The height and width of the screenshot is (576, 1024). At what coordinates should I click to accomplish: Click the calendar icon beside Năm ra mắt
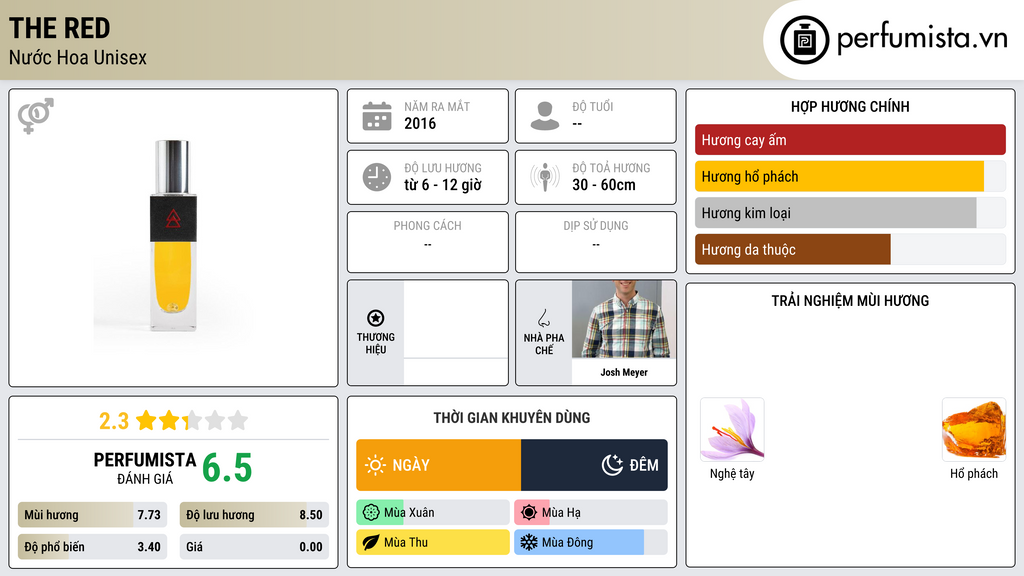click(x=377, y=116)
